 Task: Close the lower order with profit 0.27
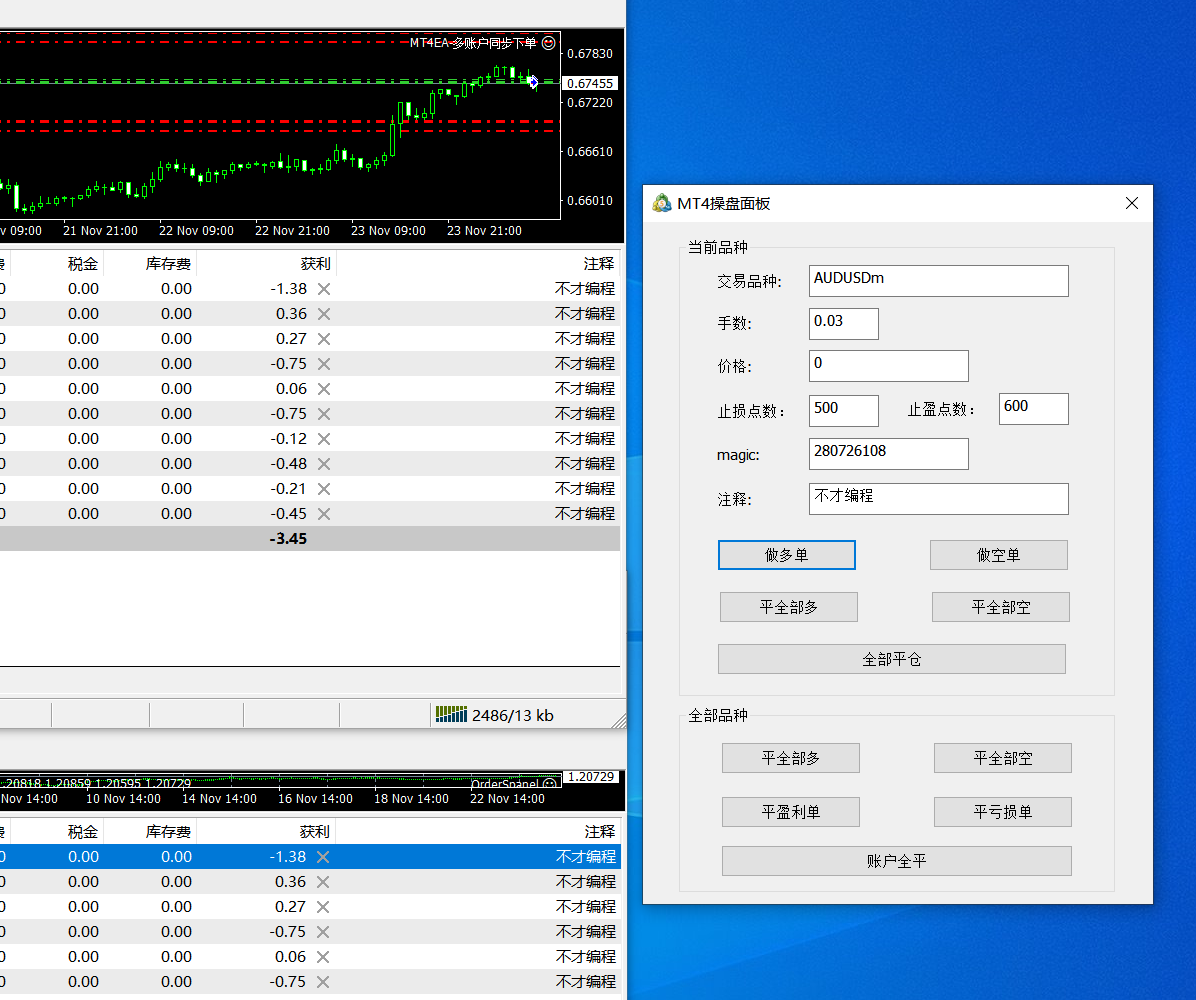[x=323, y=907]
